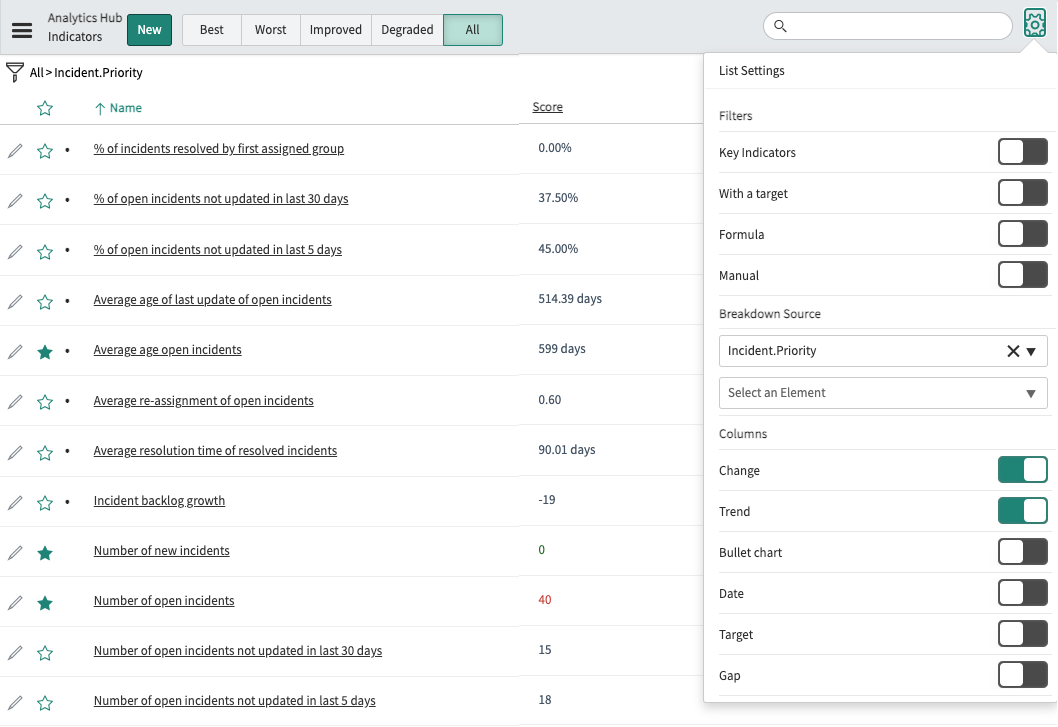The image size is (1058, 727).
Task: Click the 'All' breadcrumb link
Action: [36, 72]
